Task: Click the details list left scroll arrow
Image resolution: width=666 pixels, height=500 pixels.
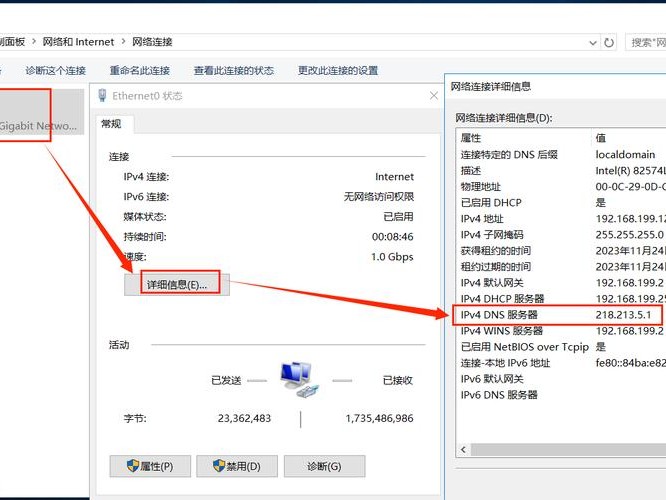Action: [463, 449]
